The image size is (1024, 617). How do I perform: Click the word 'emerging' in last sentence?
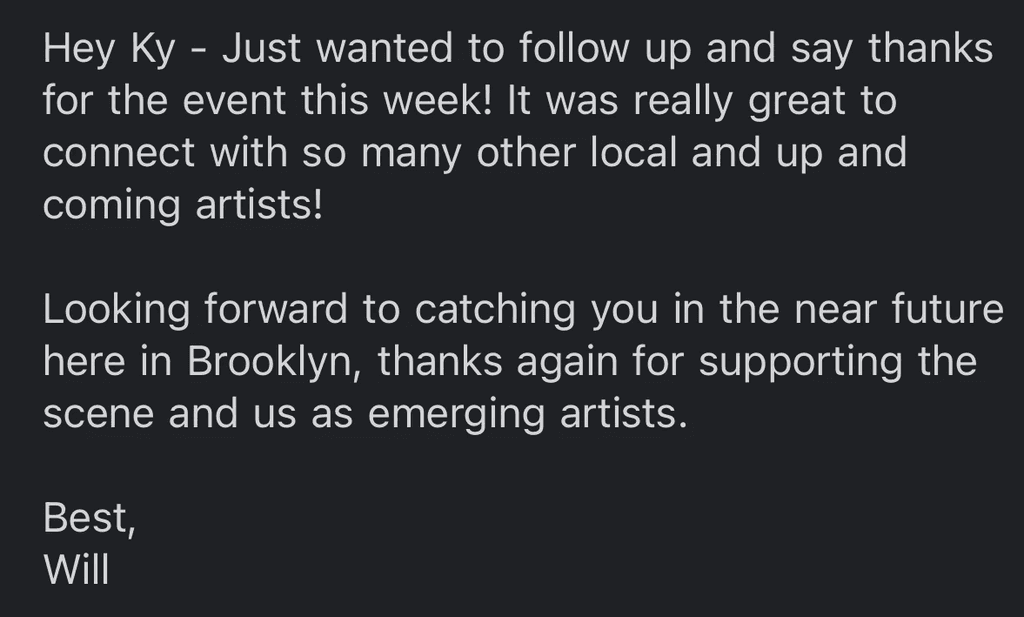(x=456, y=415)
